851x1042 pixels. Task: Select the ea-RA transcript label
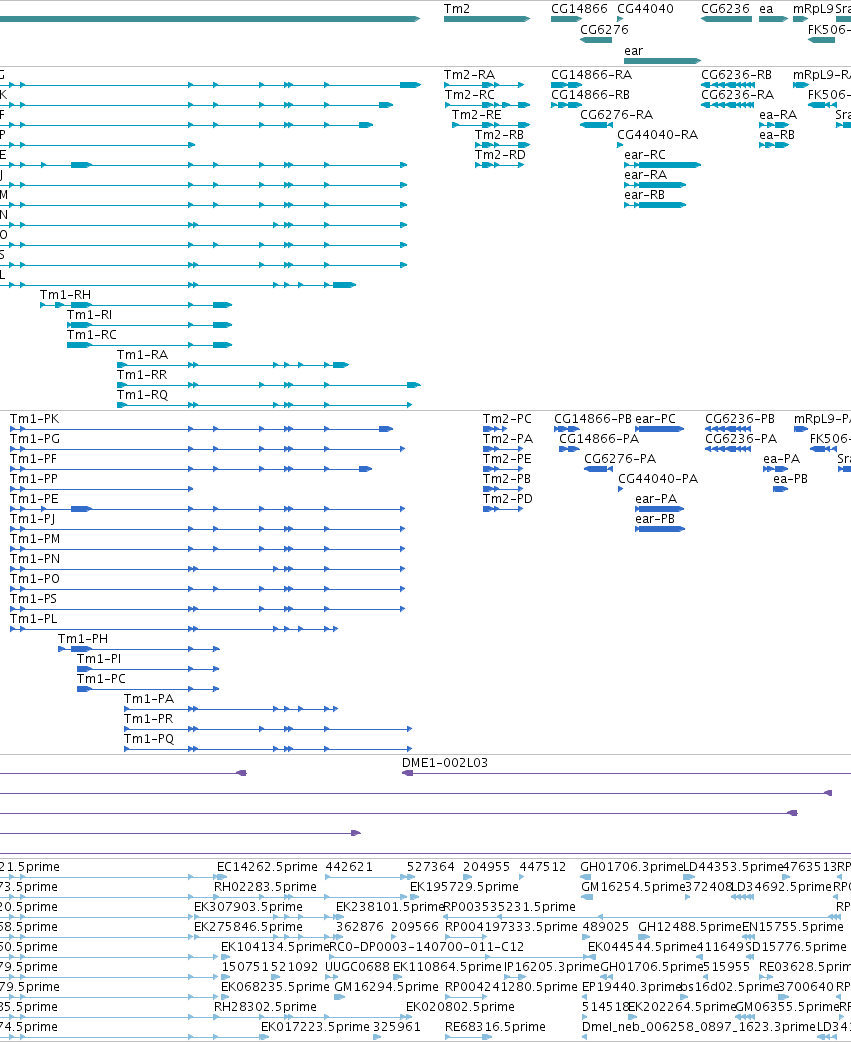[x=778, y=114]
